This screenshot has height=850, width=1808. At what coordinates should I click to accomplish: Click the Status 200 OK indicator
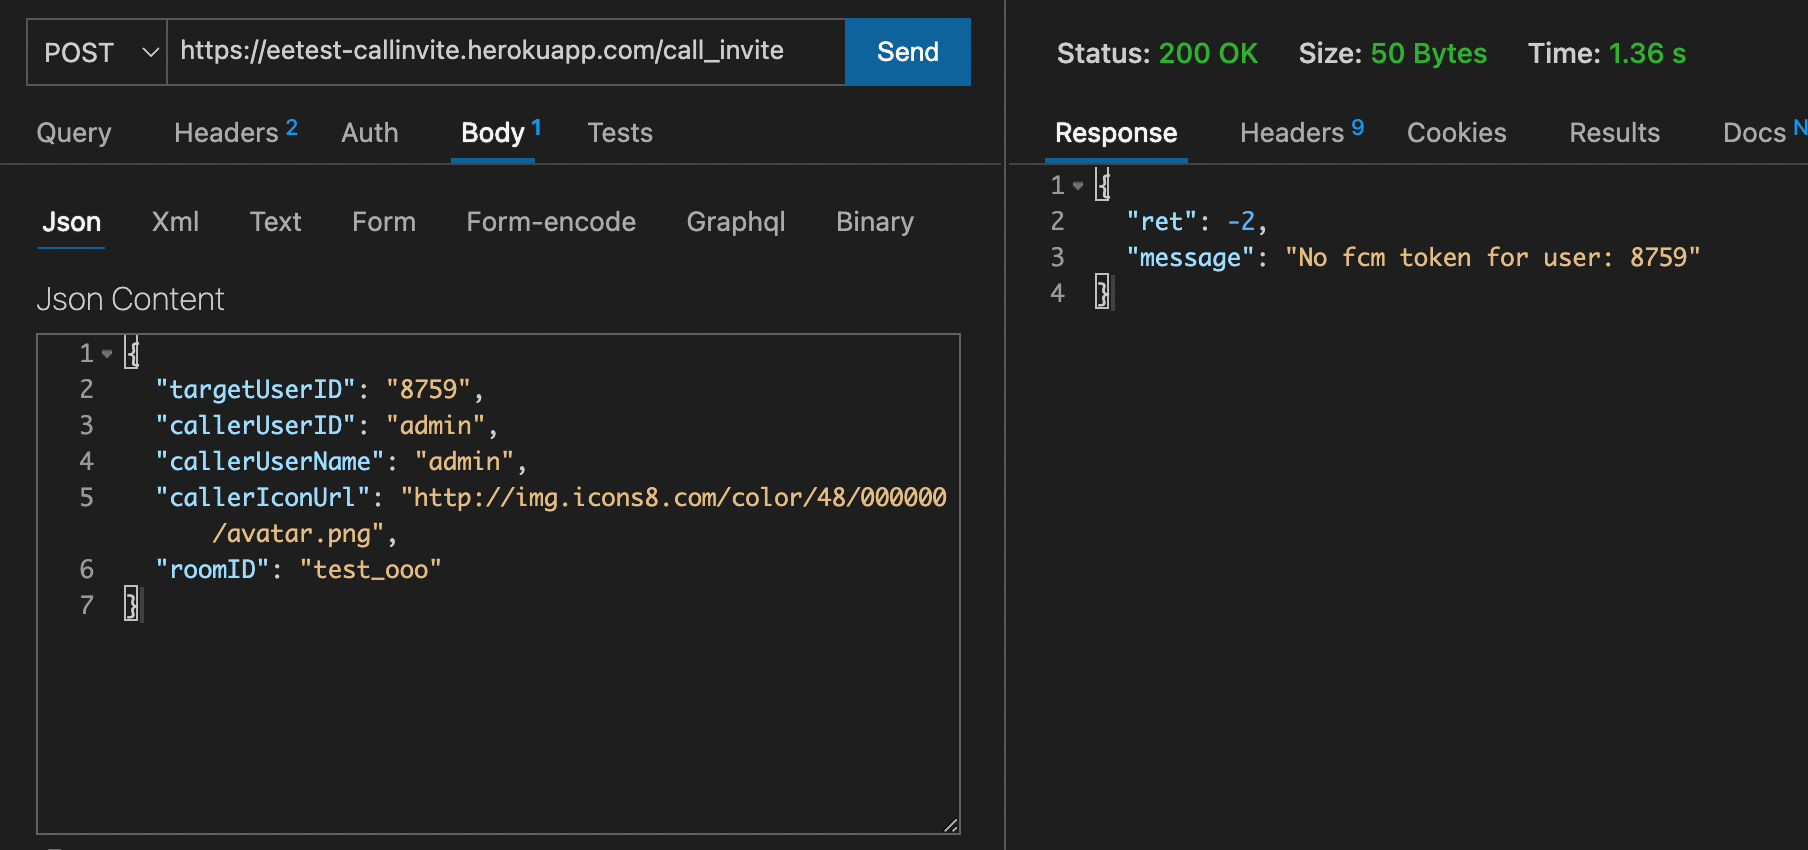point(1157,53)
